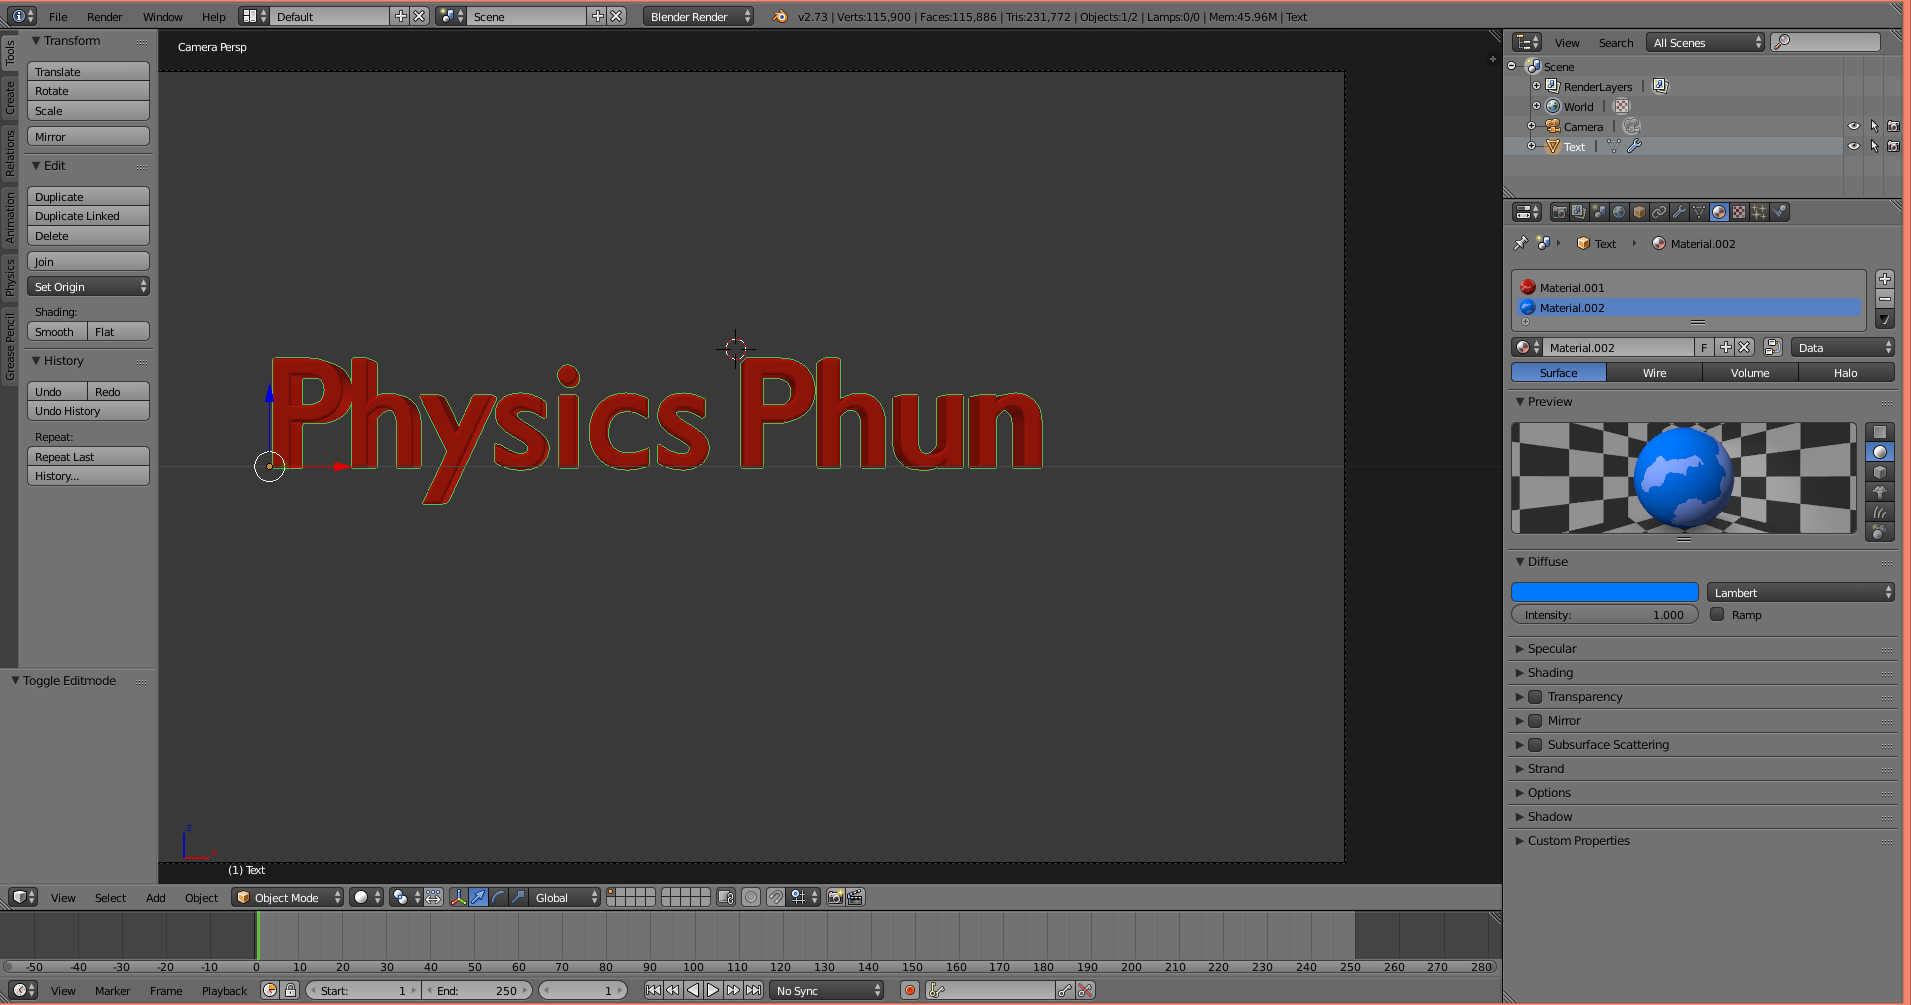Click OpenGL render animation clapper icon
This screenshot has width=1911, height=1005.
pyautogui.click(x=856, y=897)
